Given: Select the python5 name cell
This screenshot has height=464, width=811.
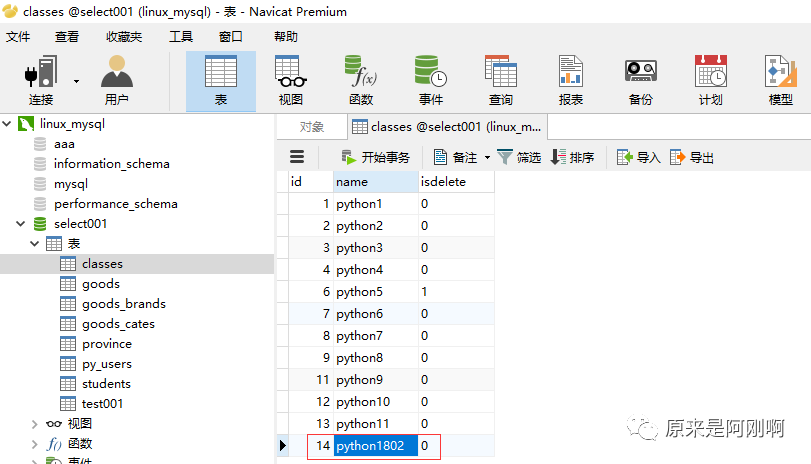Looking at the screenshot, I should (x=376, y=292).
